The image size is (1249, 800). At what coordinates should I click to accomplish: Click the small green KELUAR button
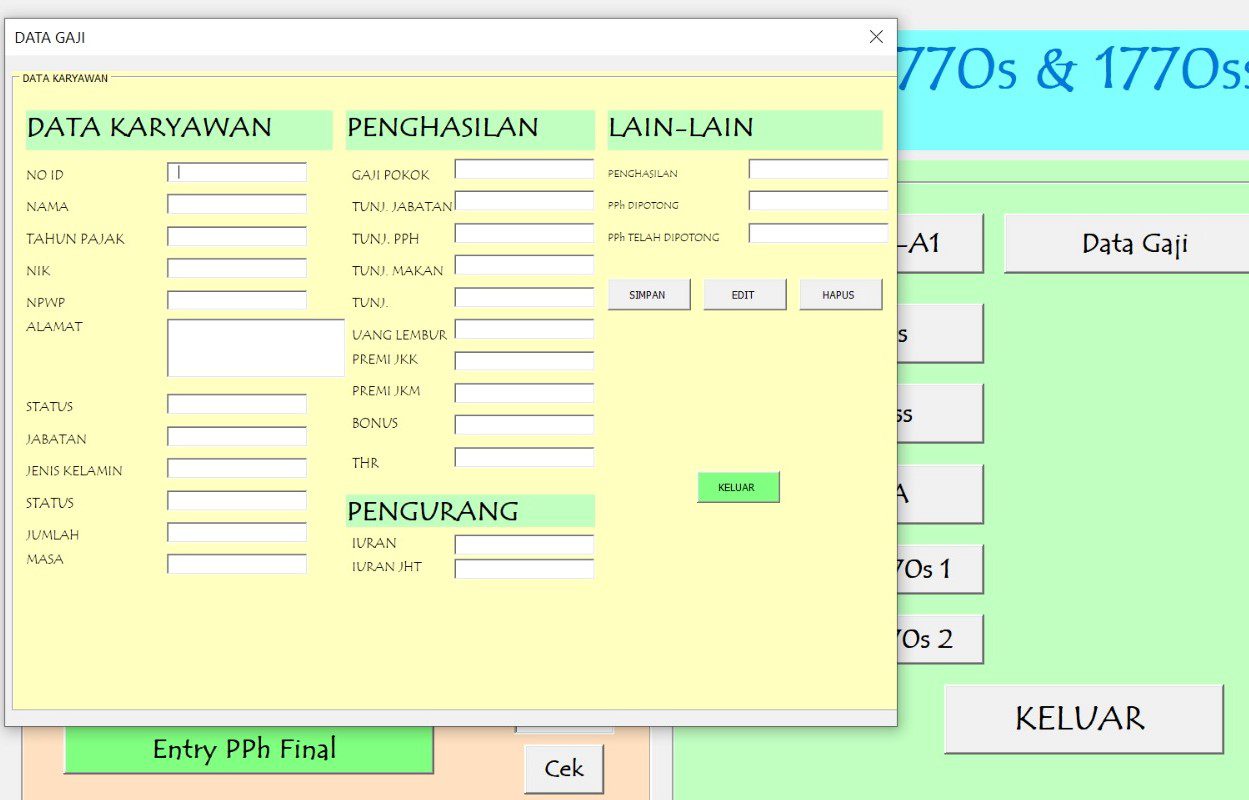[737, 487]
